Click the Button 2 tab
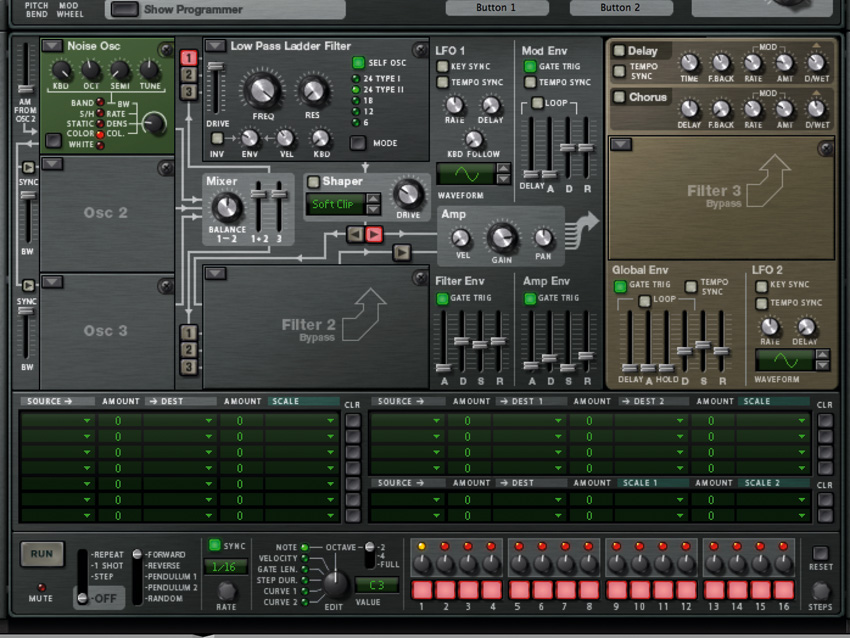Screen dimensions: 850x638 point(620,8)
